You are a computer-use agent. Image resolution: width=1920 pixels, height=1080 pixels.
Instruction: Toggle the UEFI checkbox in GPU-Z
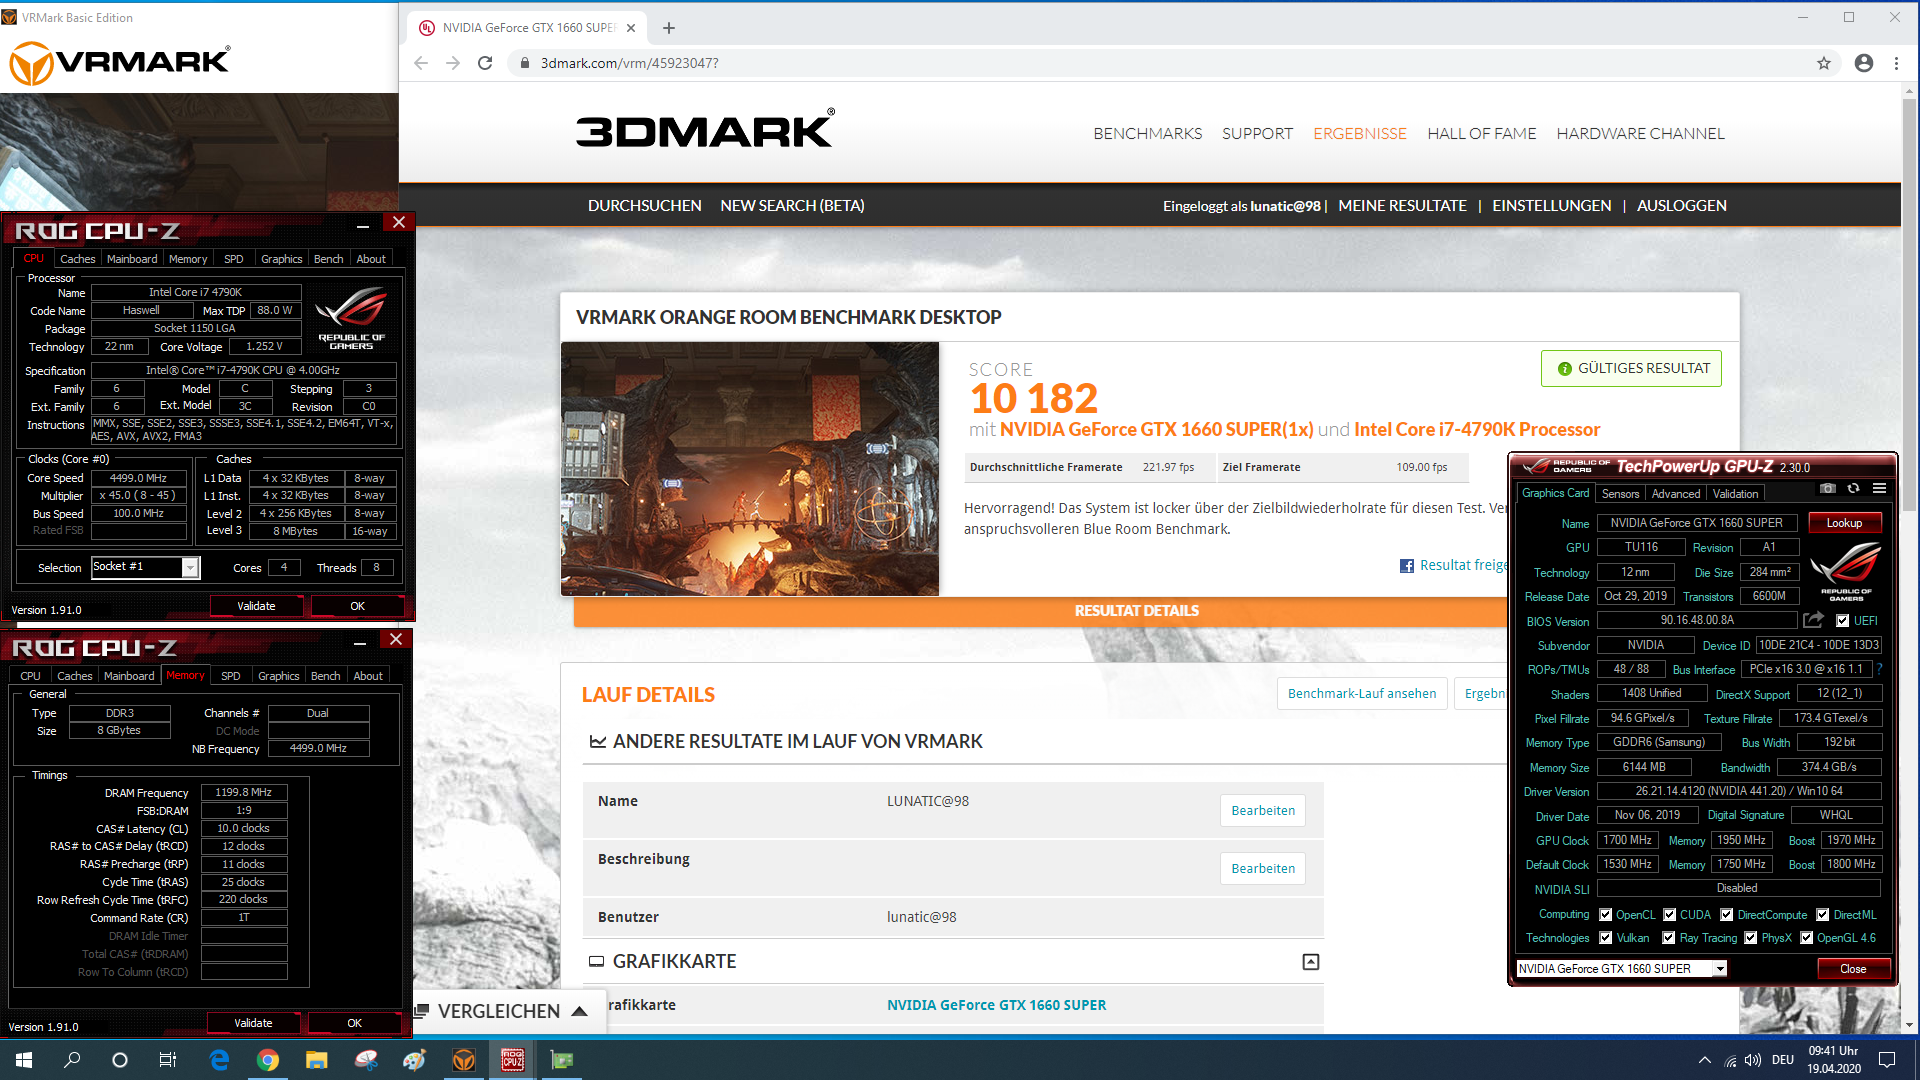1842,620
